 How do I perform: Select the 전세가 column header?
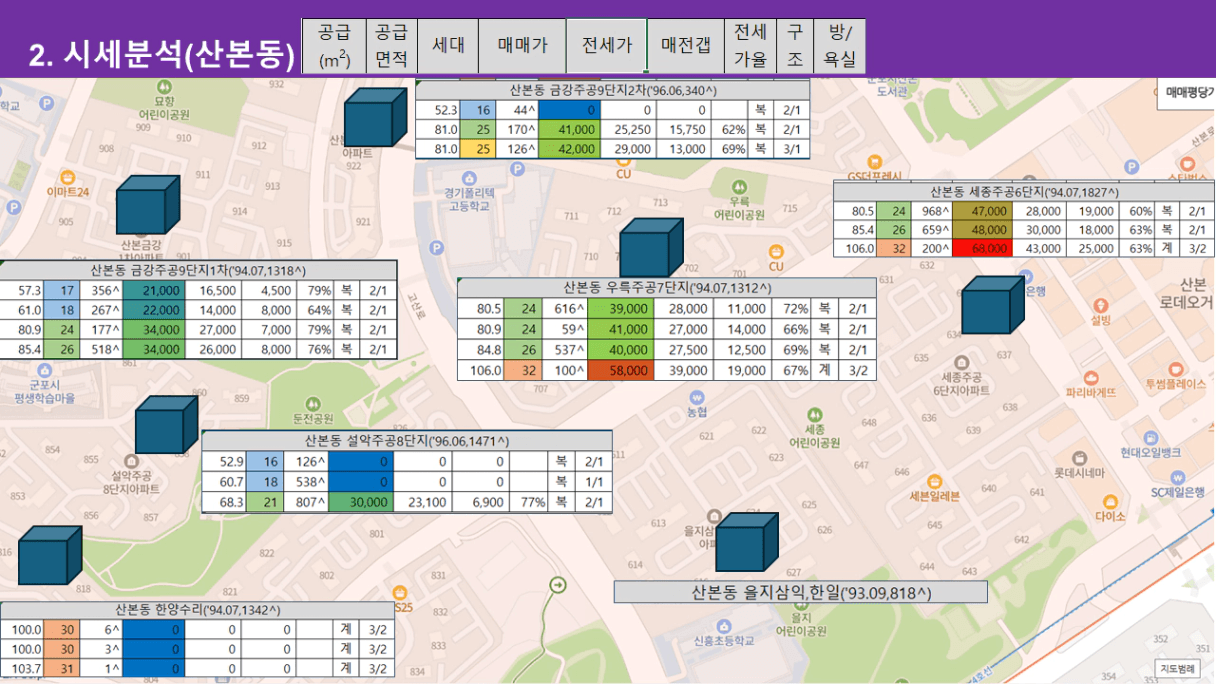coord(607,45)
